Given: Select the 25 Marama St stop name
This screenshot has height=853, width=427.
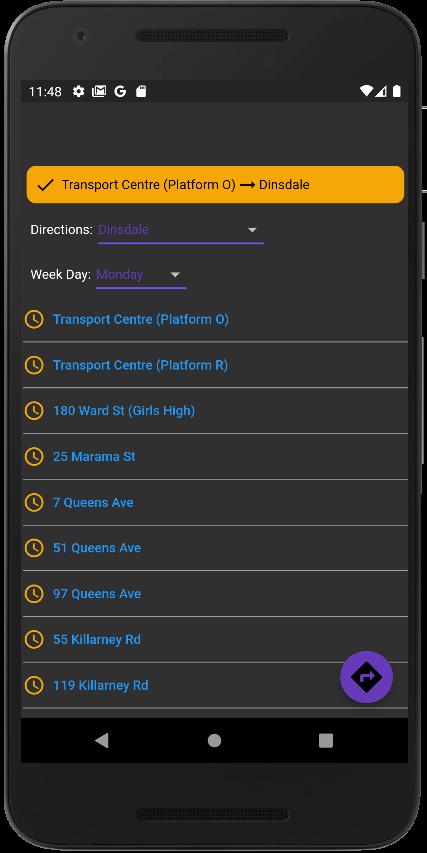Looking at the screenshot, I should [x=94, y=457].
